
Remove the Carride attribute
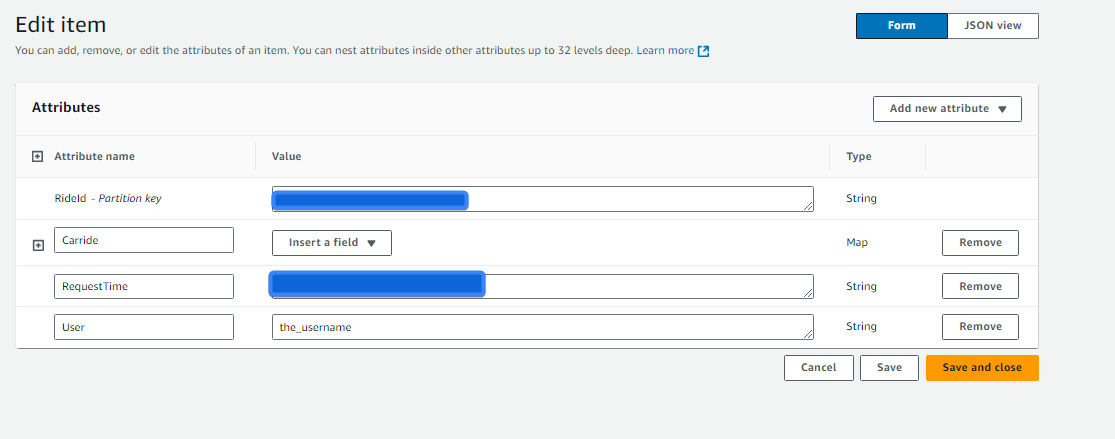[x=980, y=243]
